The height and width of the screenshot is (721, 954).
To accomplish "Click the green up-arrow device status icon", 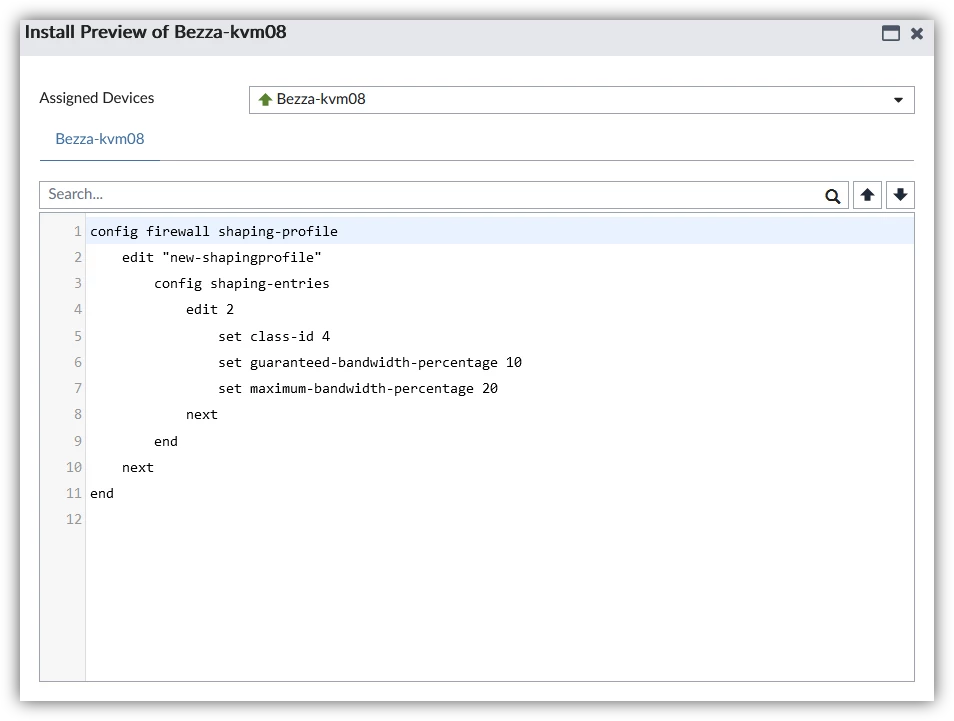I will (x=265, y=99).
